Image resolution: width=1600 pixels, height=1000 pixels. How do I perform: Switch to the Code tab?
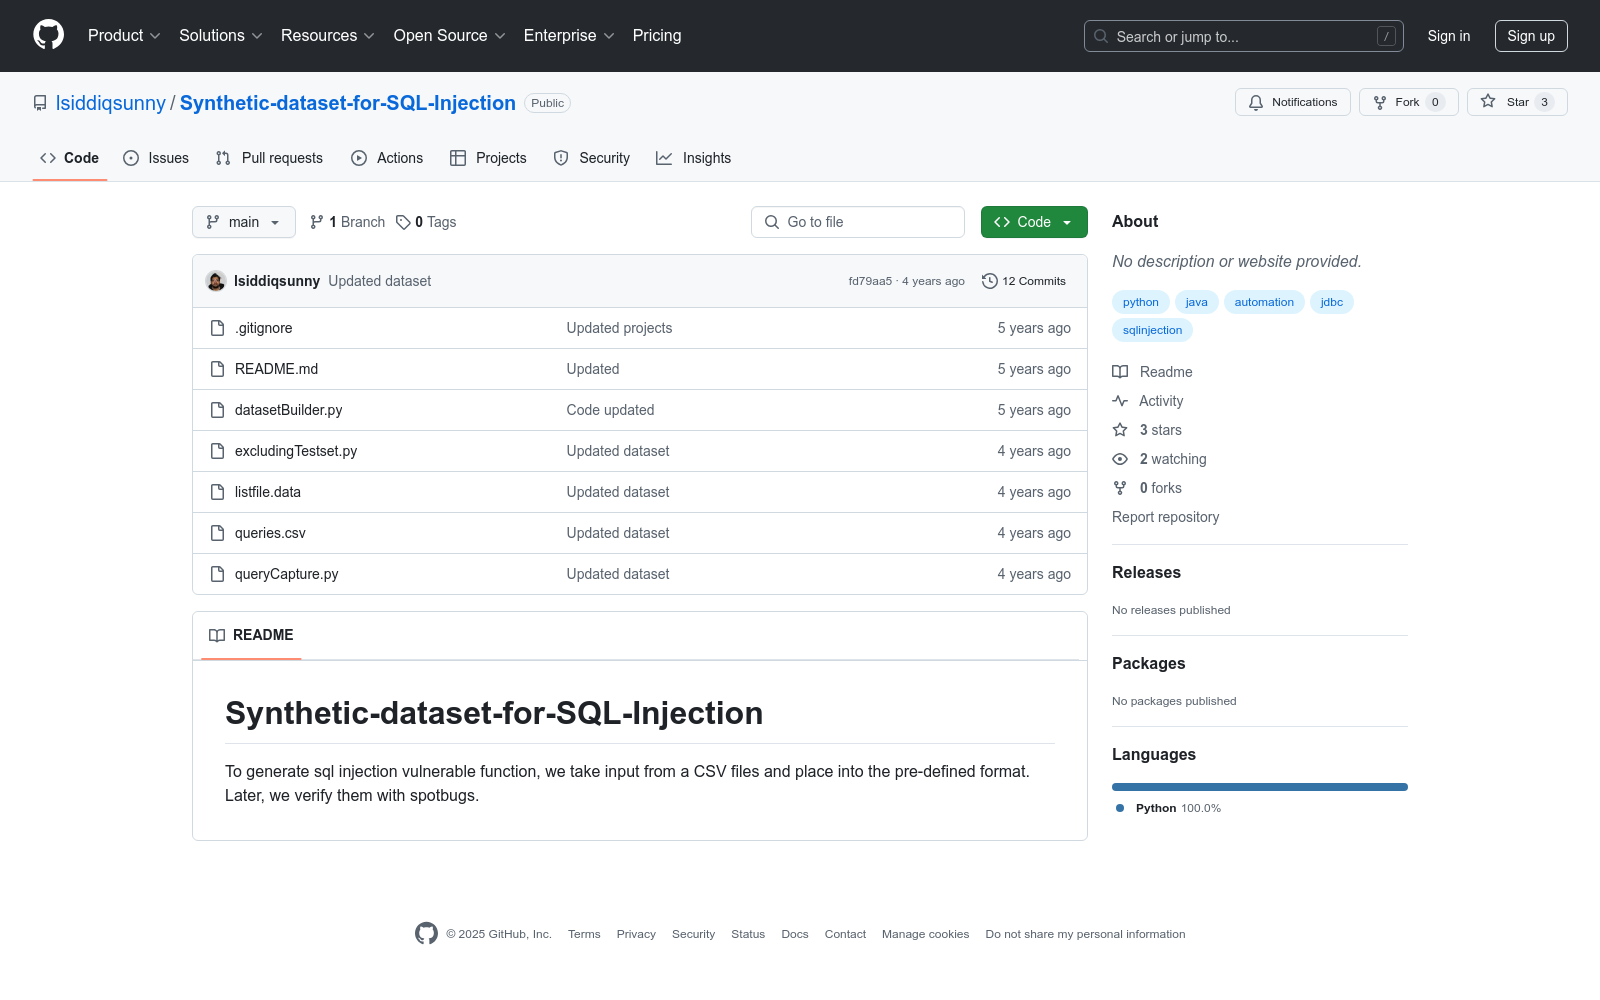tap(70, 158)
